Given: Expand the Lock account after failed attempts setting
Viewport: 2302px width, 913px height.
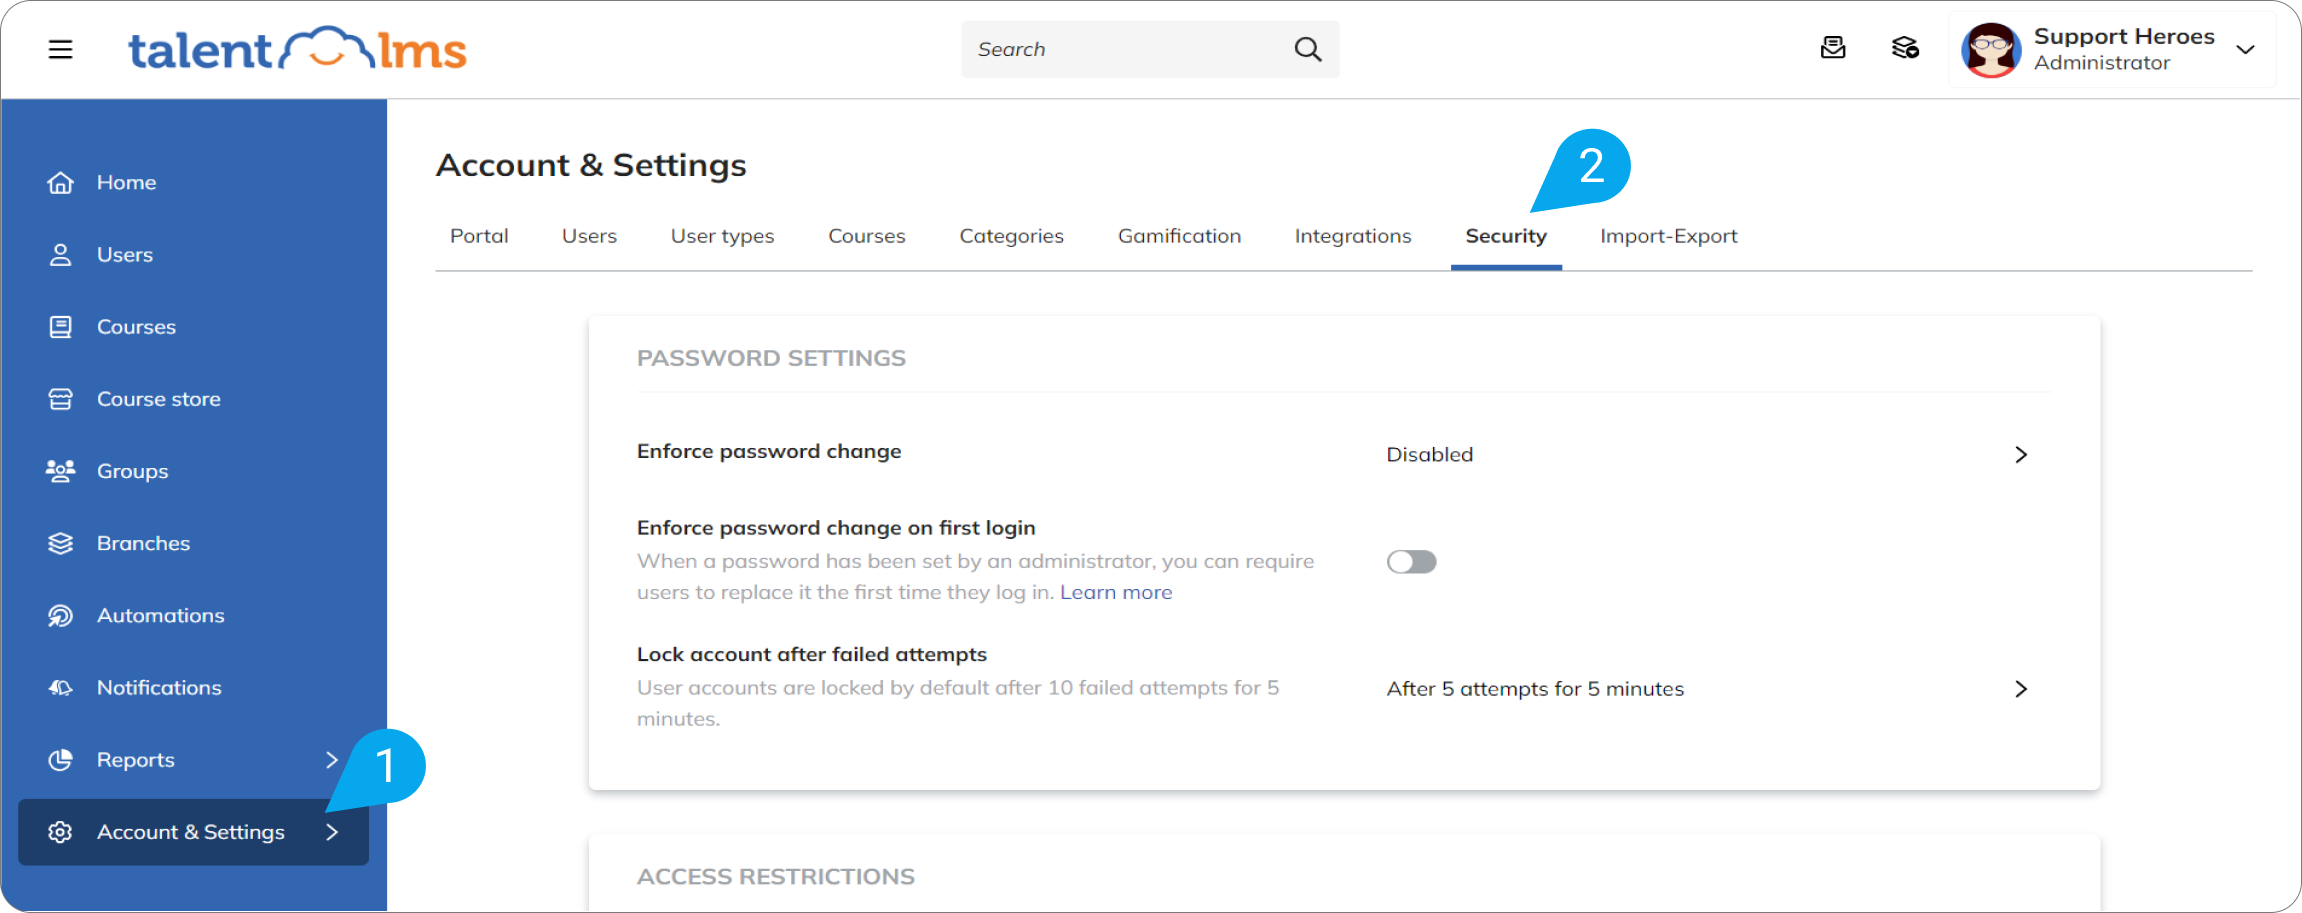Looking at the screenshot, I should click(x=2021, y=689).
